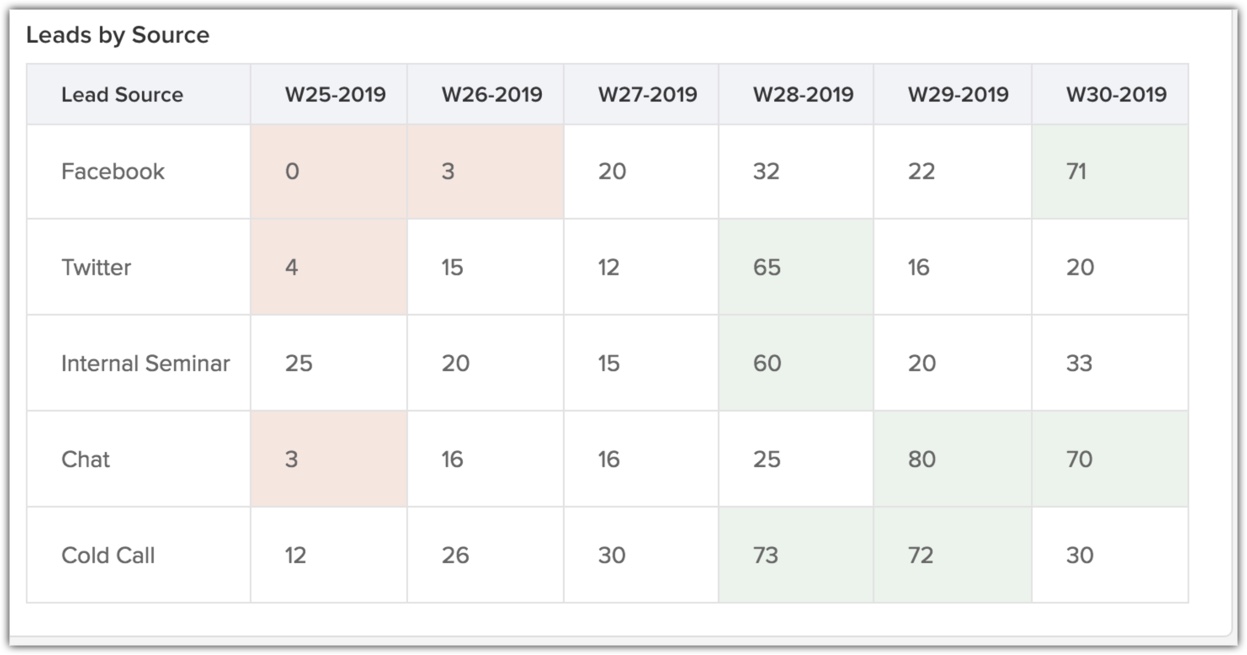Select the W29-2019 column header
The height and width of the screenshot is (655, 1247).
pos(958,95)
